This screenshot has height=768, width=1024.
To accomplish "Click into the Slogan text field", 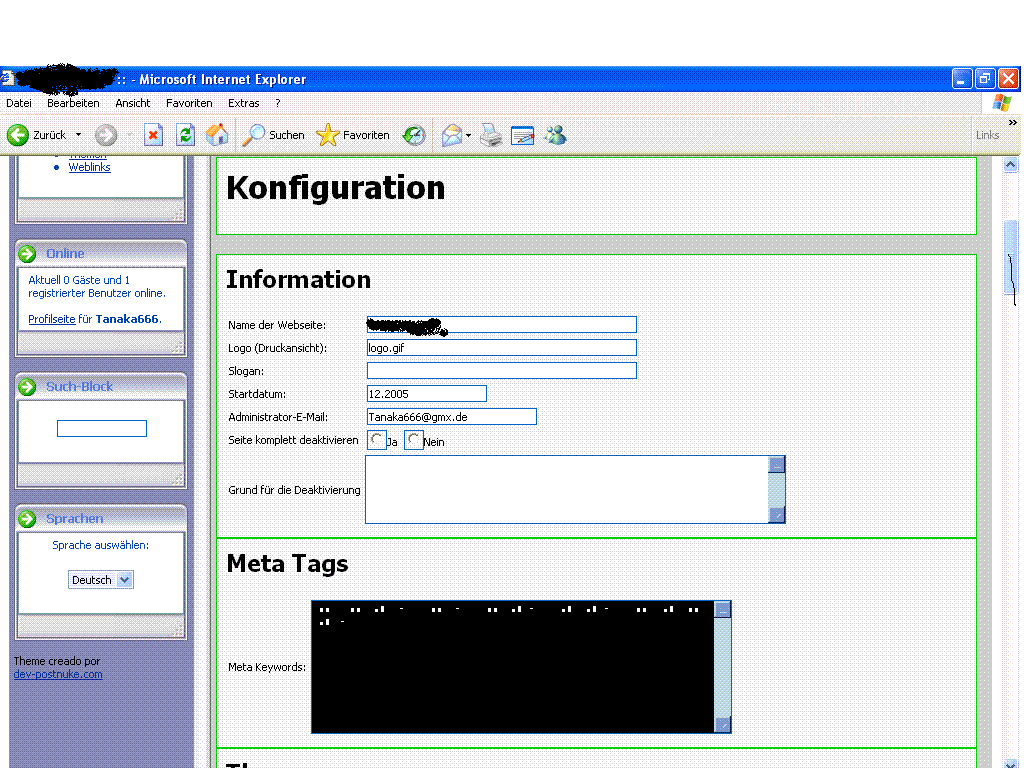I will (501, 371).
